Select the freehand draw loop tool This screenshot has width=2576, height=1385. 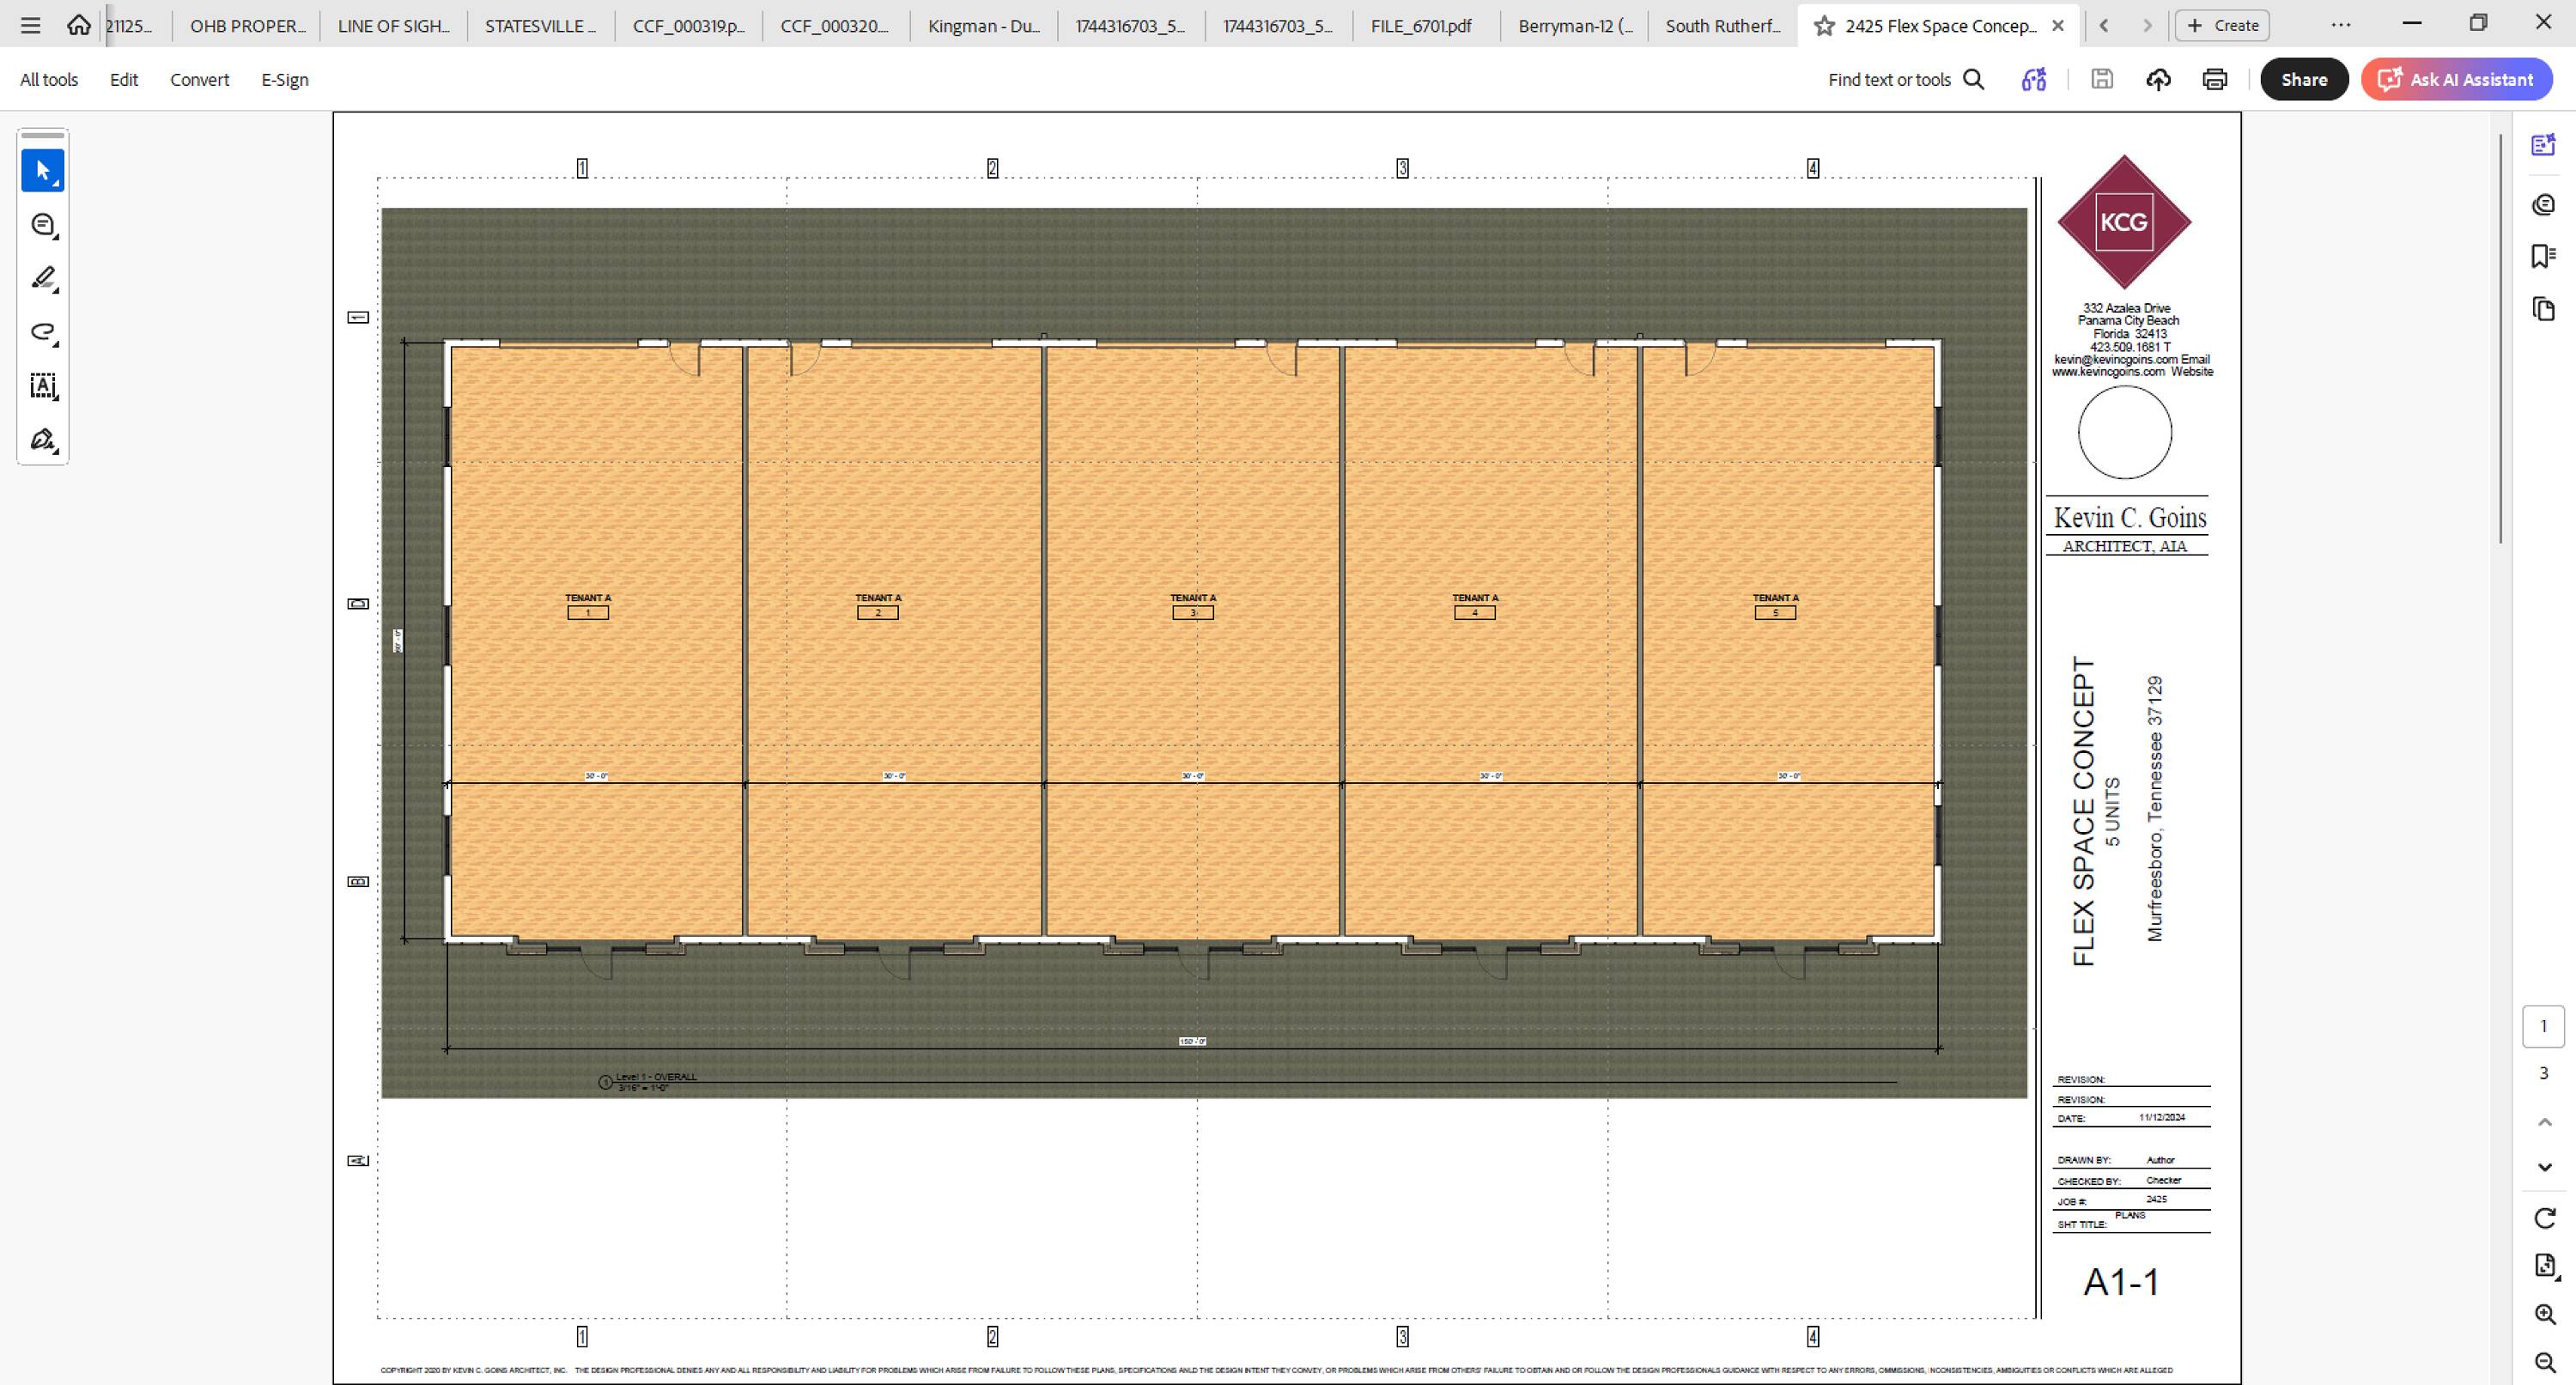tap(43, 332)
